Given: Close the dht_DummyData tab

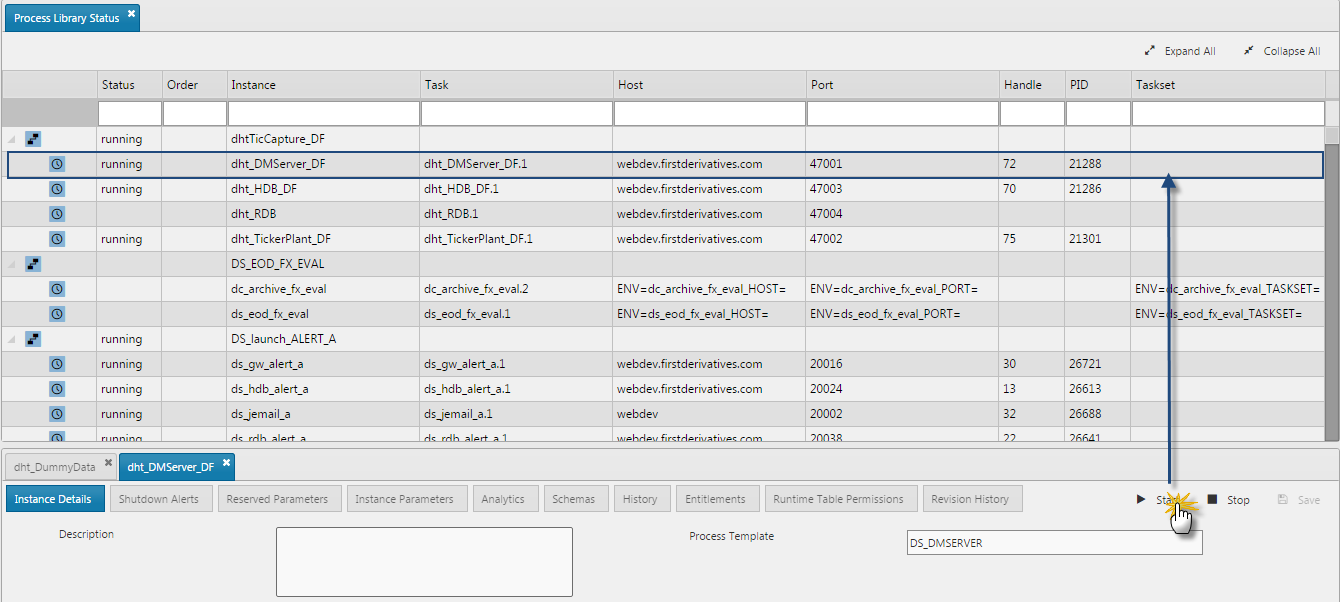Looking at the screenshot, I should point(108,463).
